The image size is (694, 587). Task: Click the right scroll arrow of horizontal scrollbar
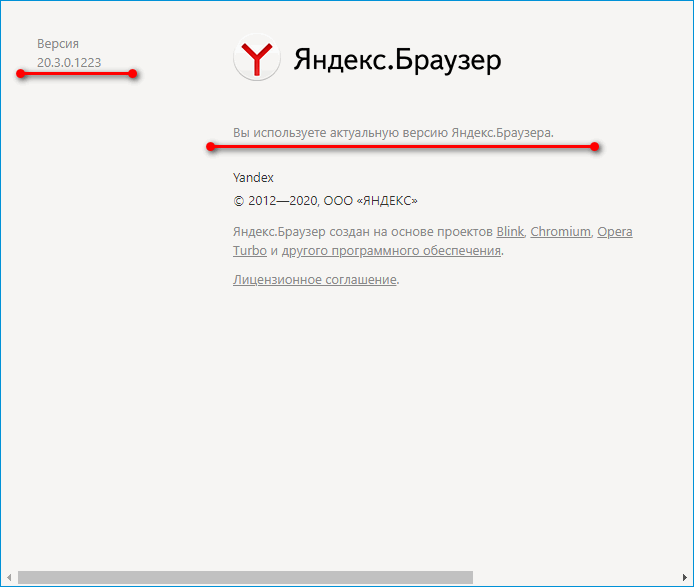[x=685, y=577]
